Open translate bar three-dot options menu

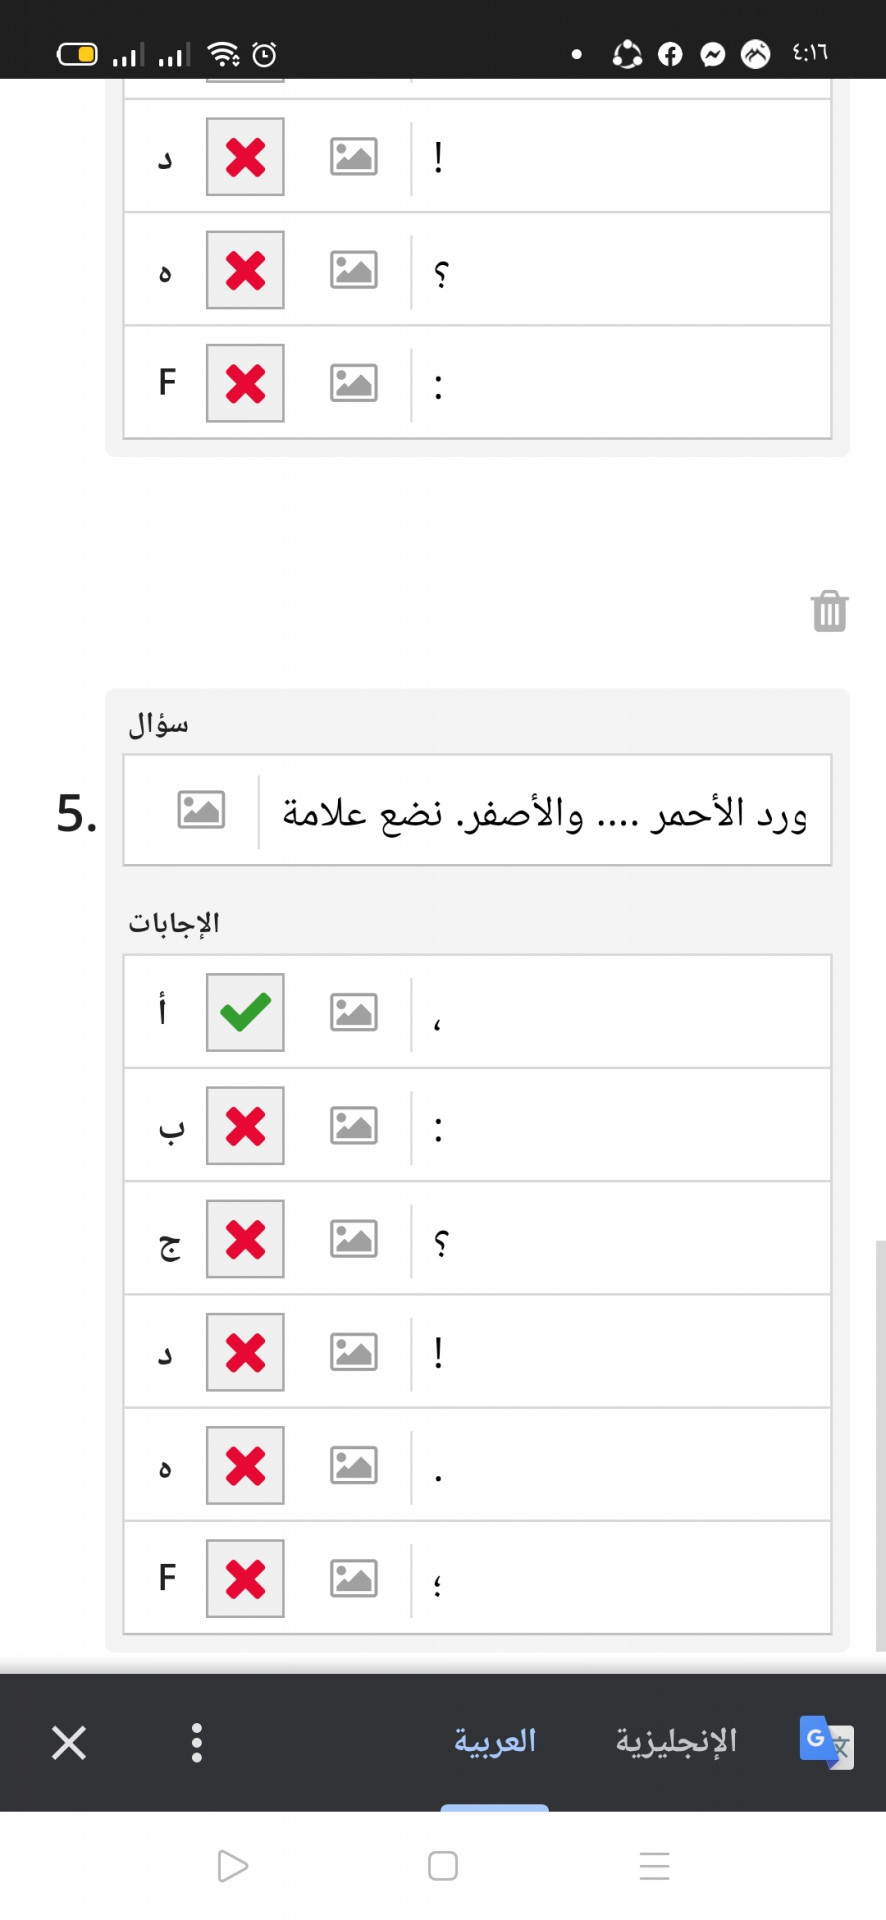197,1742
